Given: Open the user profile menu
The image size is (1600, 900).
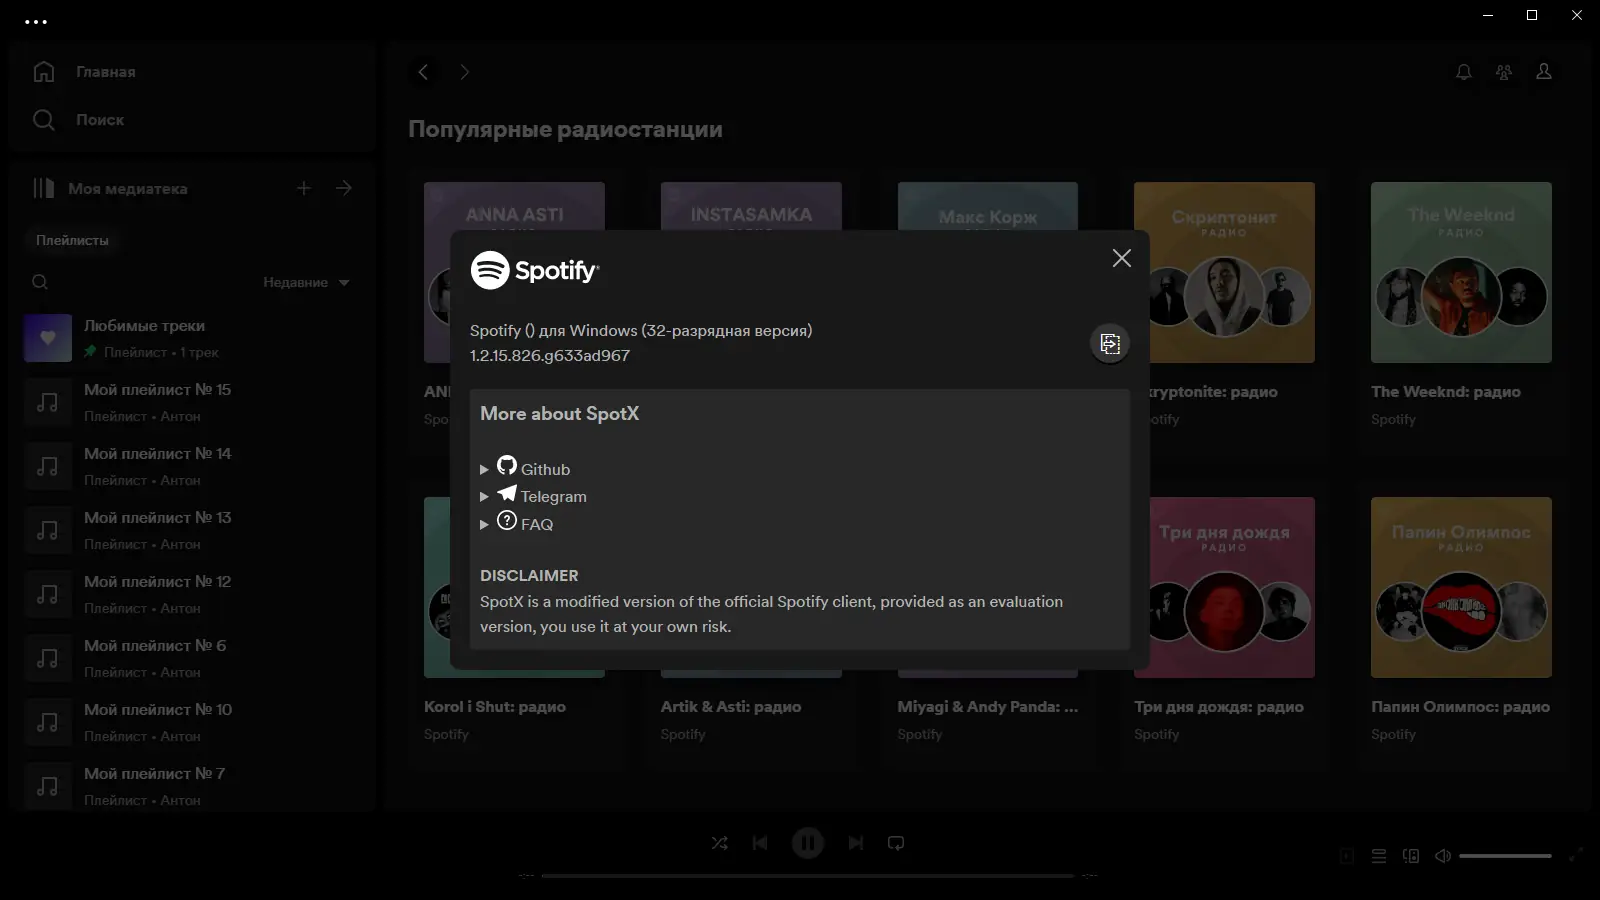Looking at the screenshot, I should pos(1544,72).
